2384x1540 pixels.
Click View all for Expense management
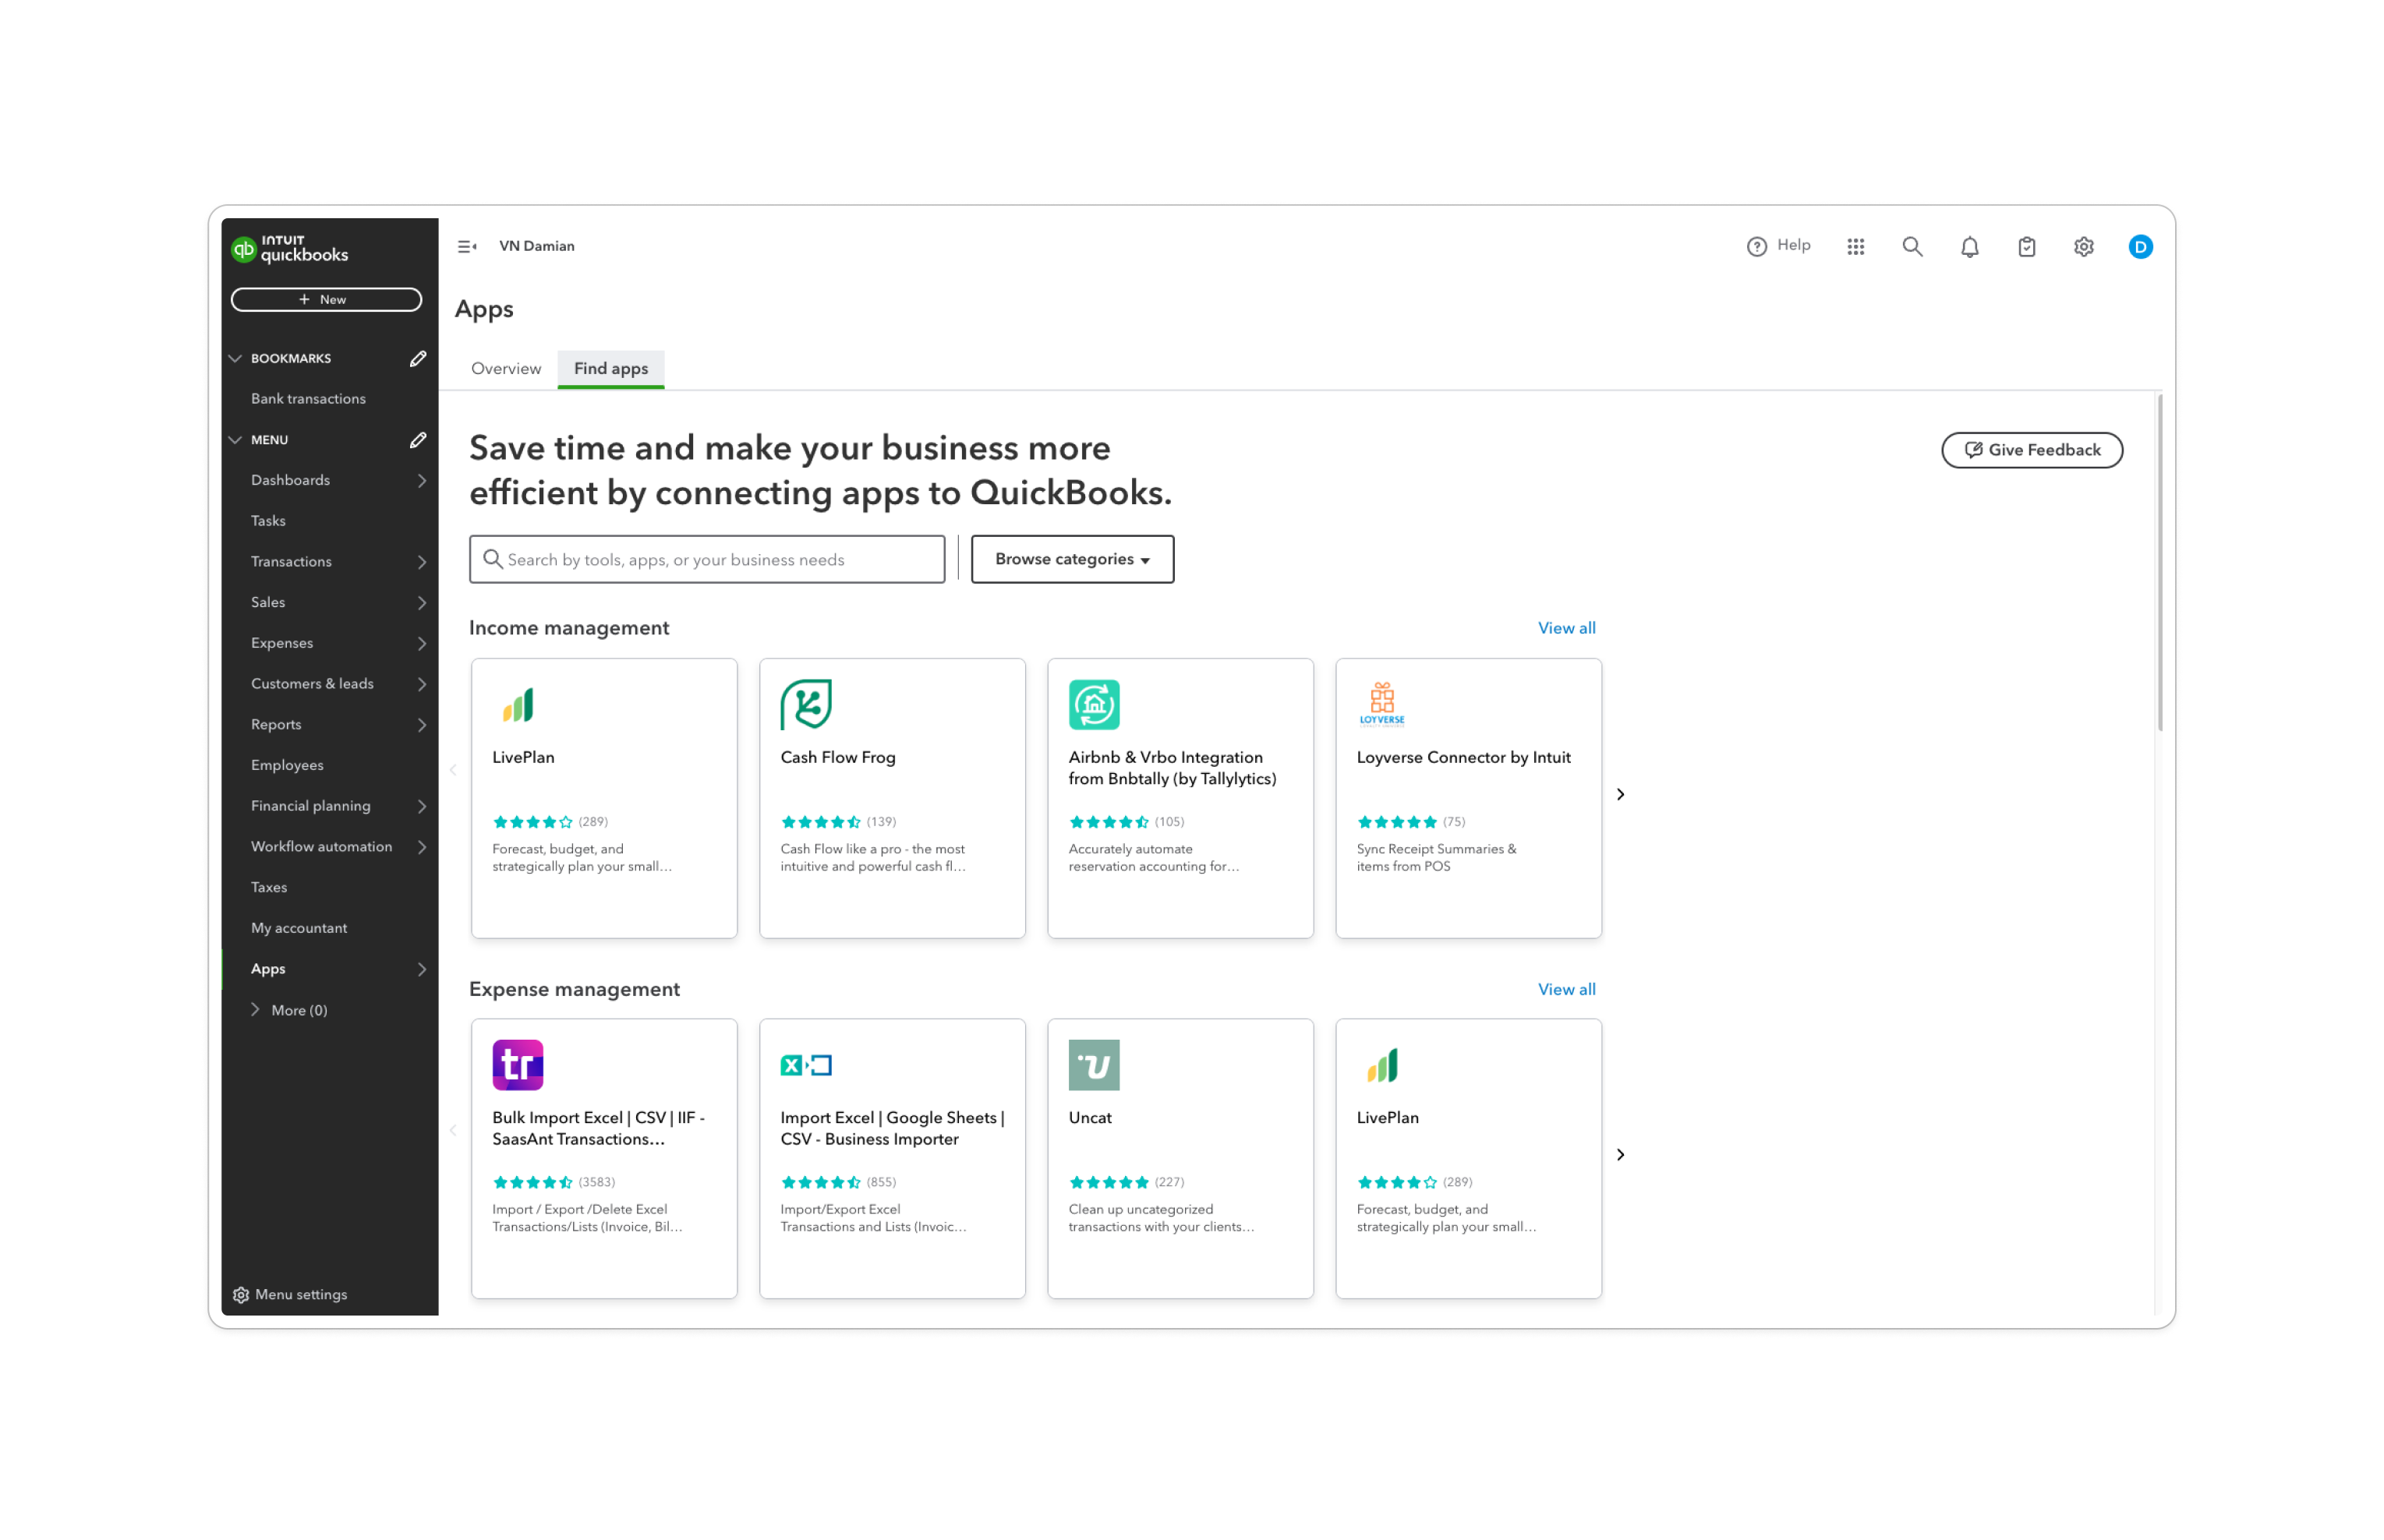coord(1566,989)
